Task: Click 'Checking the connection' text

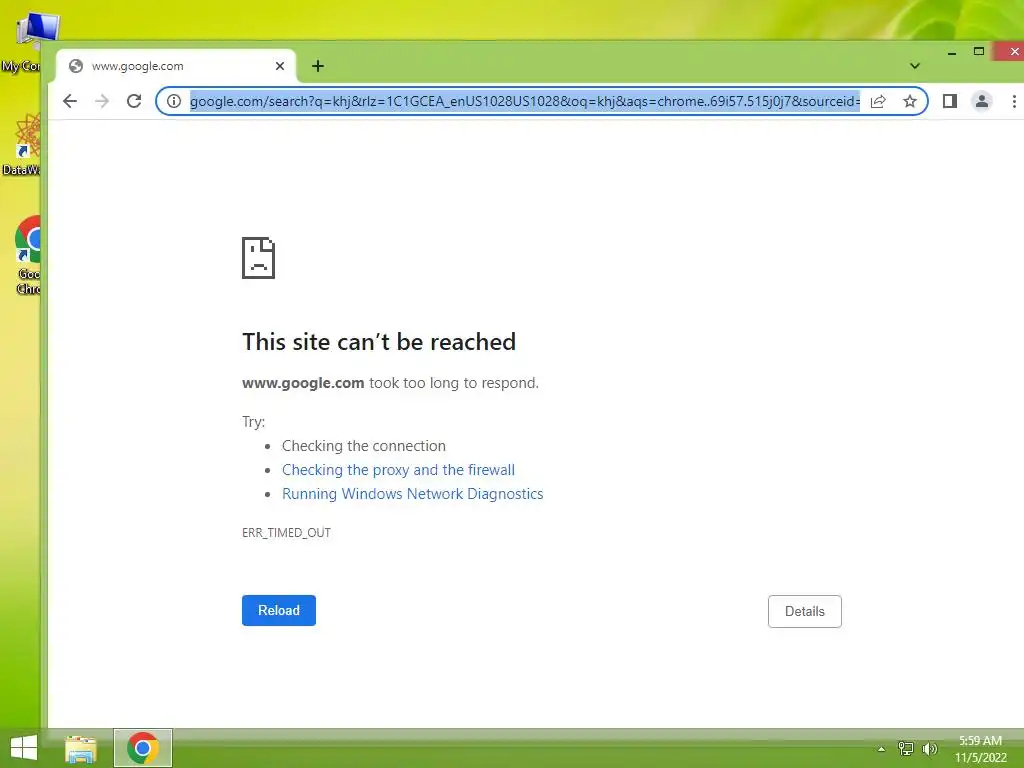Action: [x=364, y=445]
